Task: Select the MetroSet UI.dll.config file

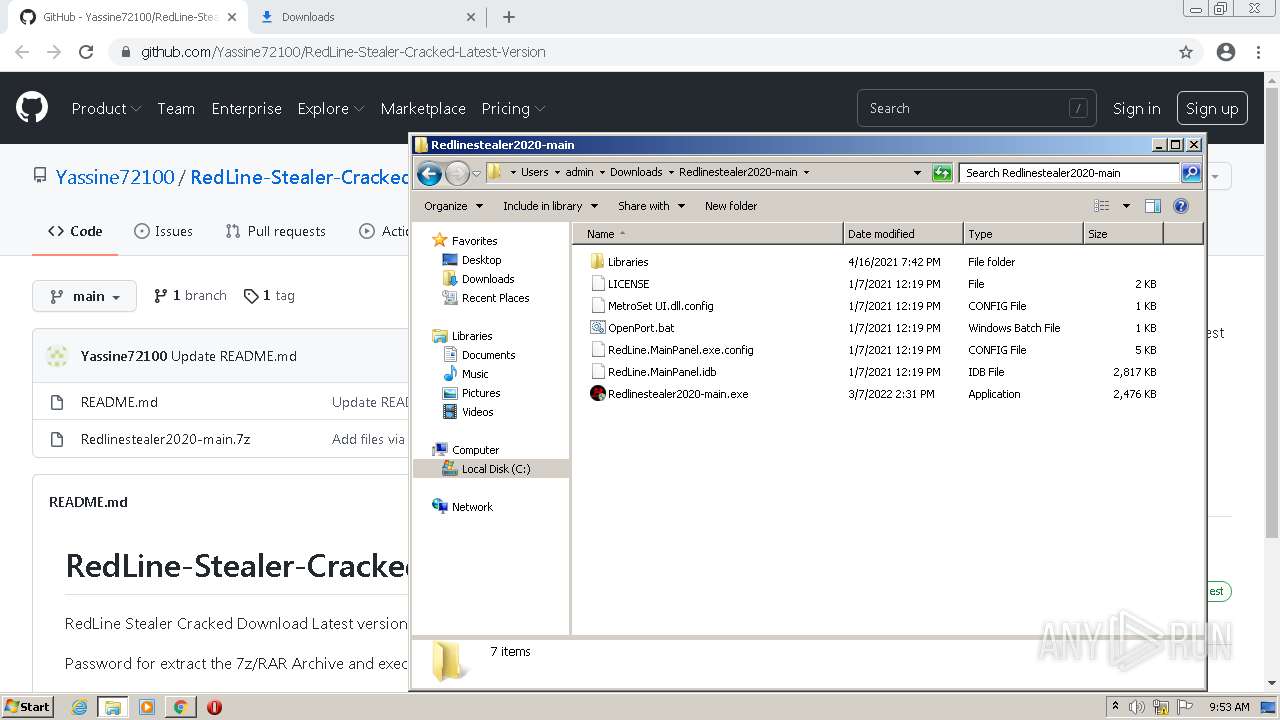Action: click(x=660, y=306)
